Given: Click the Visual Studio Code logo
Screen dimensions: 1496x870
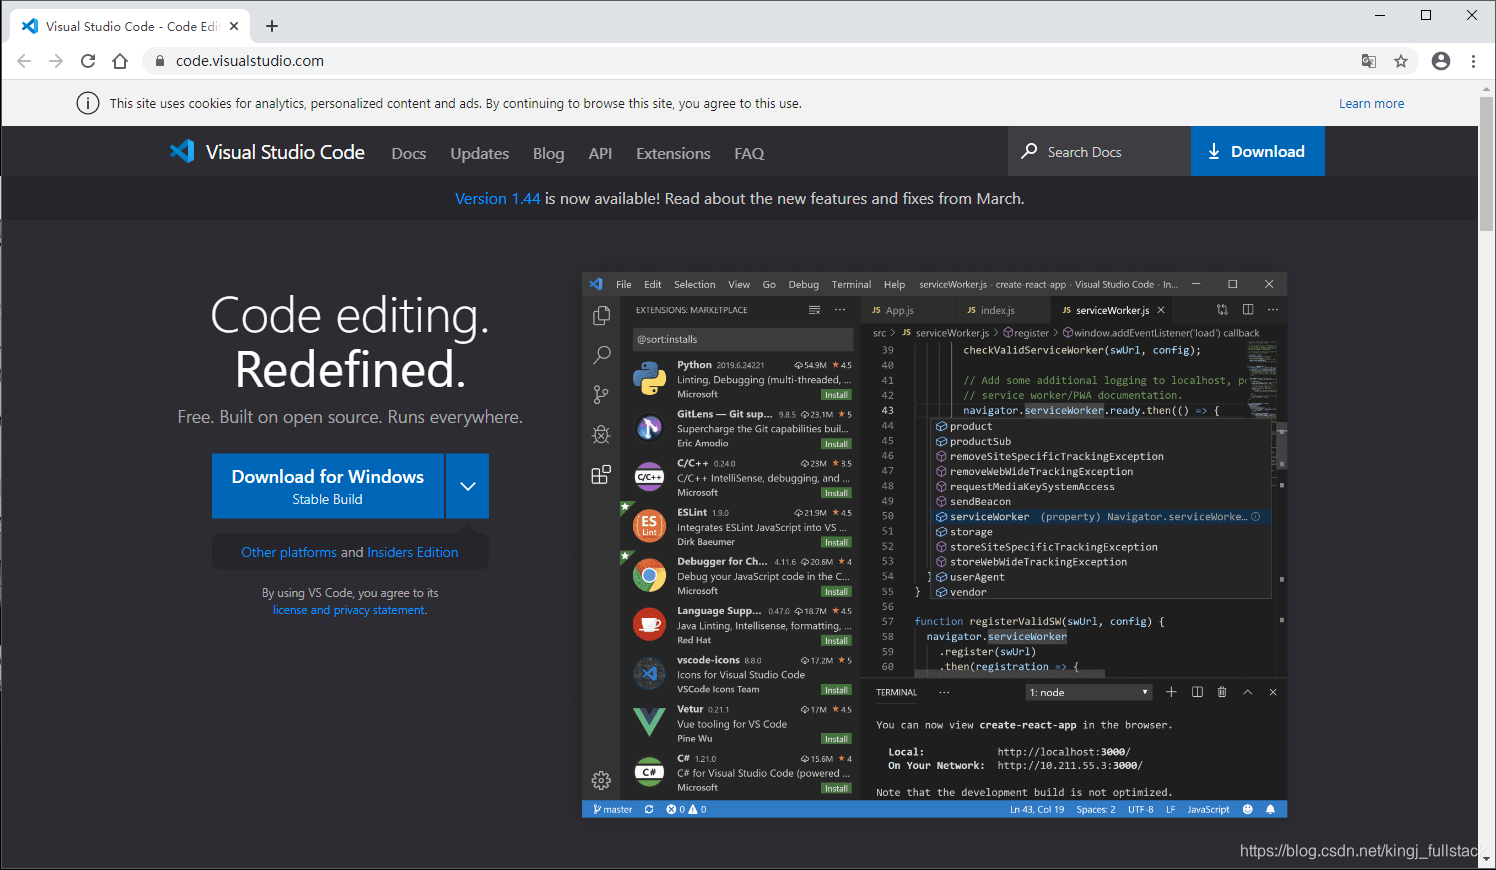Looking at the screenshot, I should point(267,152).
